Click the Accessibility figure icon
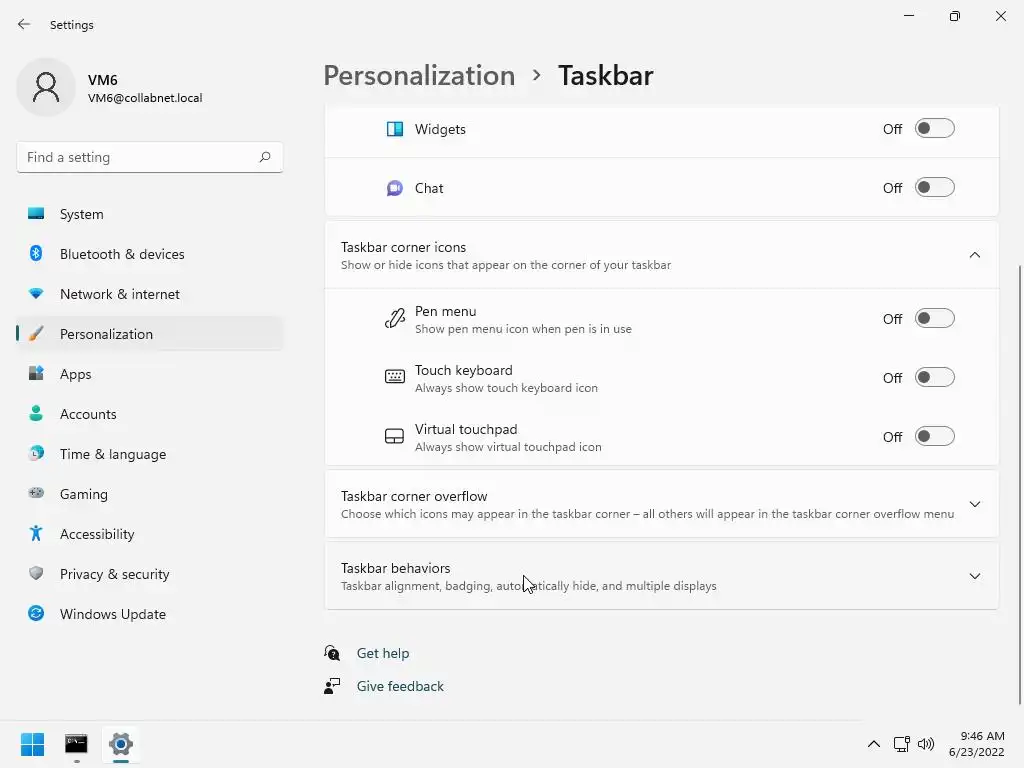 click(x=36, y=534)
